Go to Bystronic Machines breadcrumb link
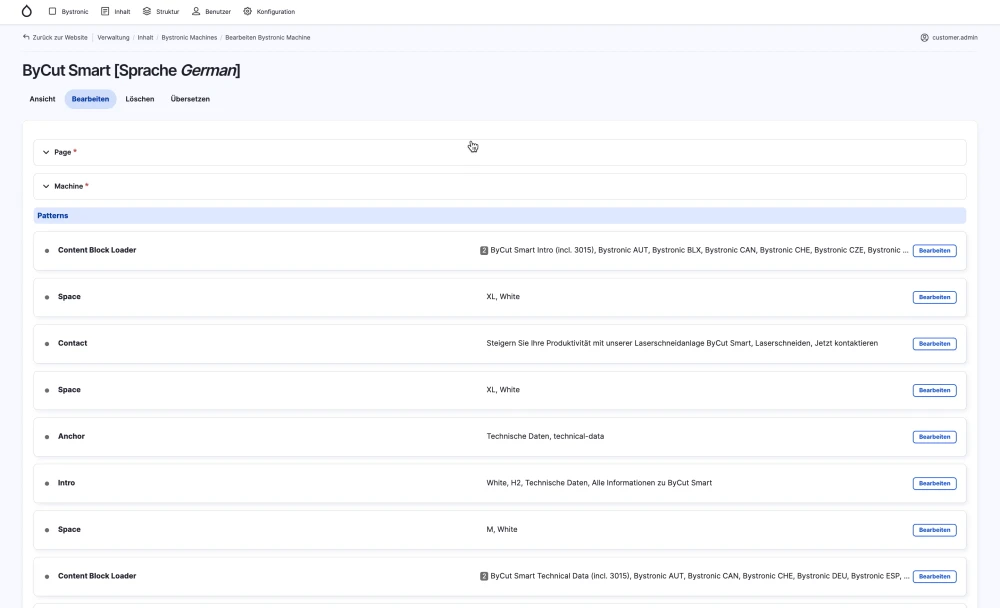The image size is (1000, 608). (189, 38)
